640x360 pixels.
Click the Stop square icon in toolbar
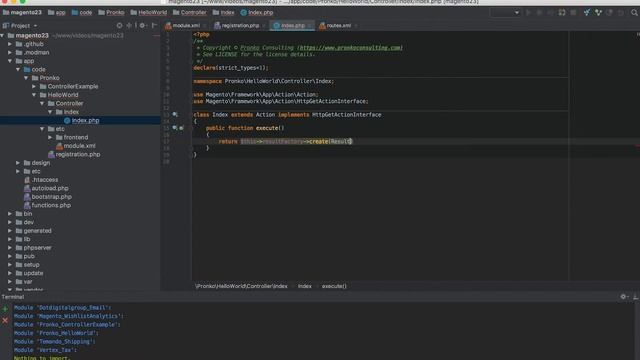point(573,13)
